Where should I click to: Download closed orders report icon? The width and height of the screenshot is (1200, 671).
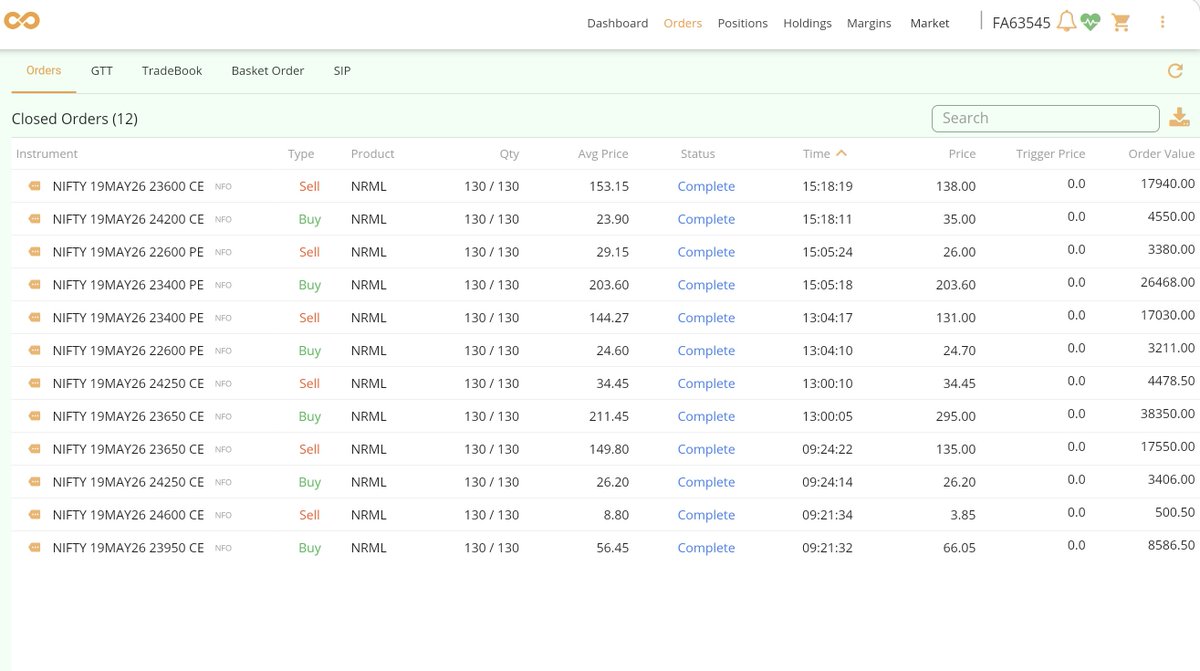tap(1180, 117)
